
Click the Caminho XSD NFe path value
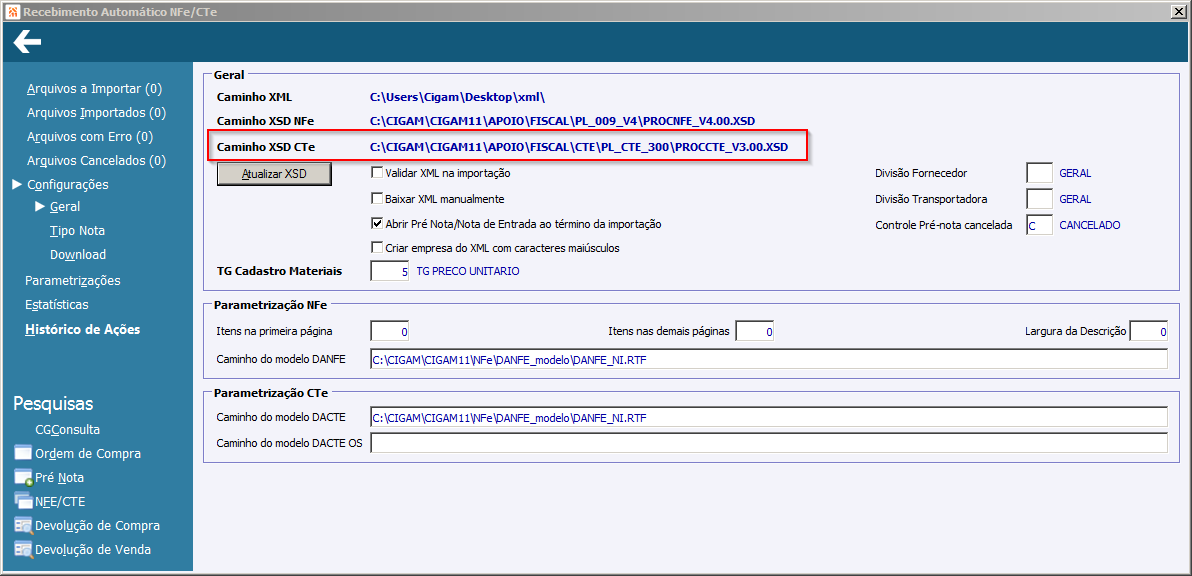pos(563,121)
